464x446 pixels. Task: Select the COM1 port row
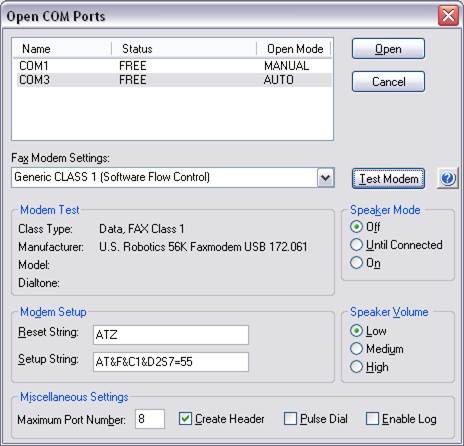pos(174,66)
